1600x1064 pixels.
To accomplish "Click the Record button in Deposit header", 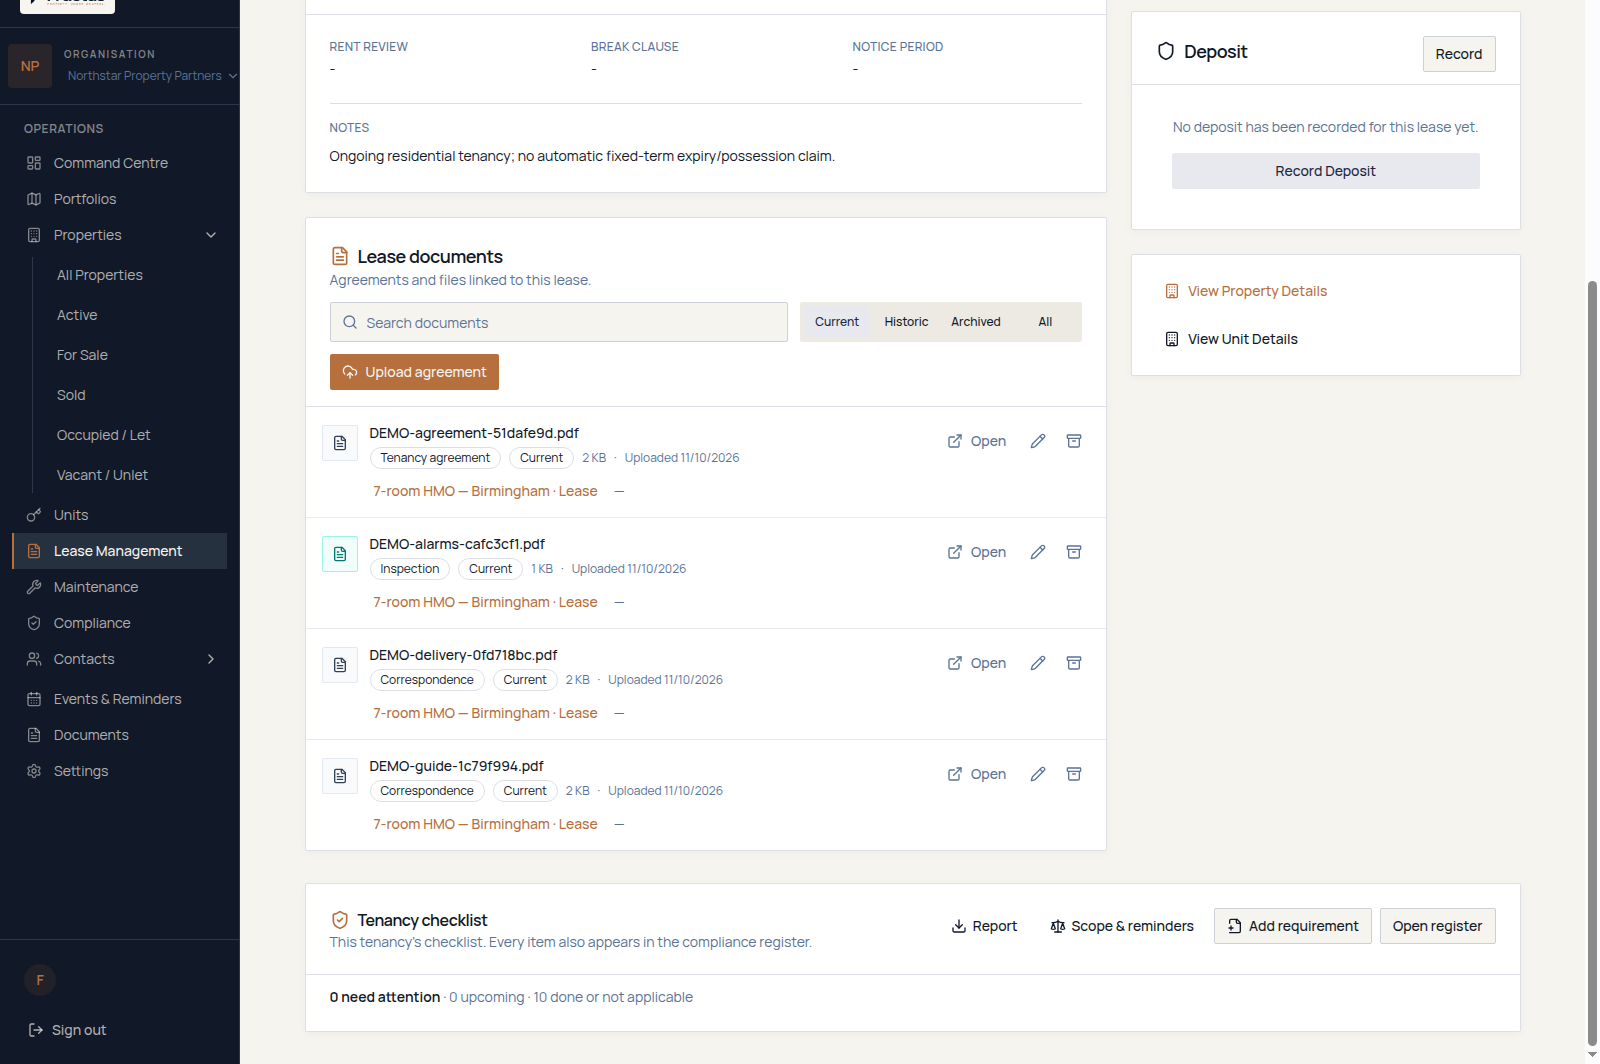I will (1459, 54).
